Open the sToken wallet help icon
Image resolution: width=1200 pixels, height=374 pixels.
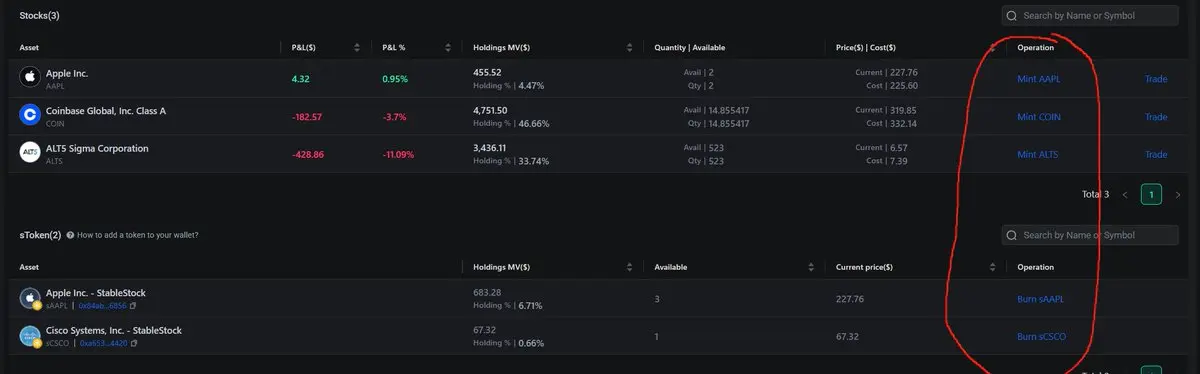[x=70, y=235]
